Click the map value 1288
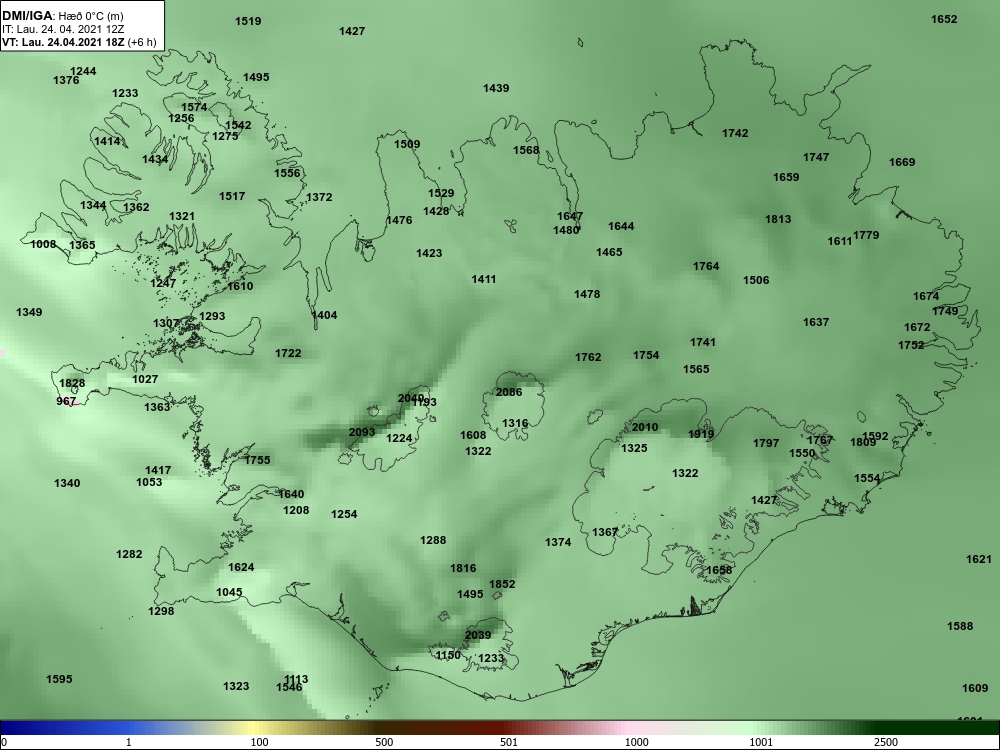The image size is (1000, 750). coord(433,540)
